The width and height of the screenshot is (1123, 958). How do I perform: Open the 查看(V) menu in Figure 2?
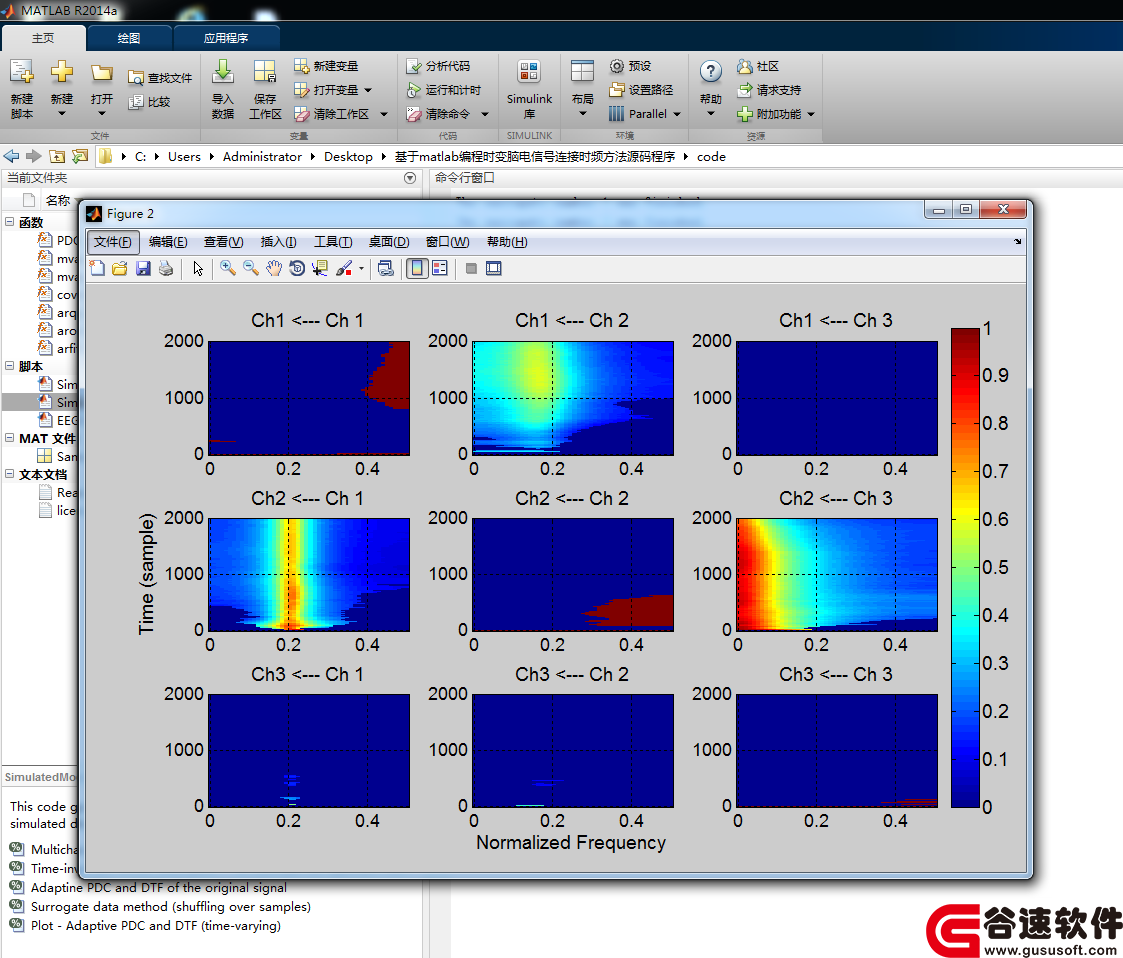pos(223,242)
